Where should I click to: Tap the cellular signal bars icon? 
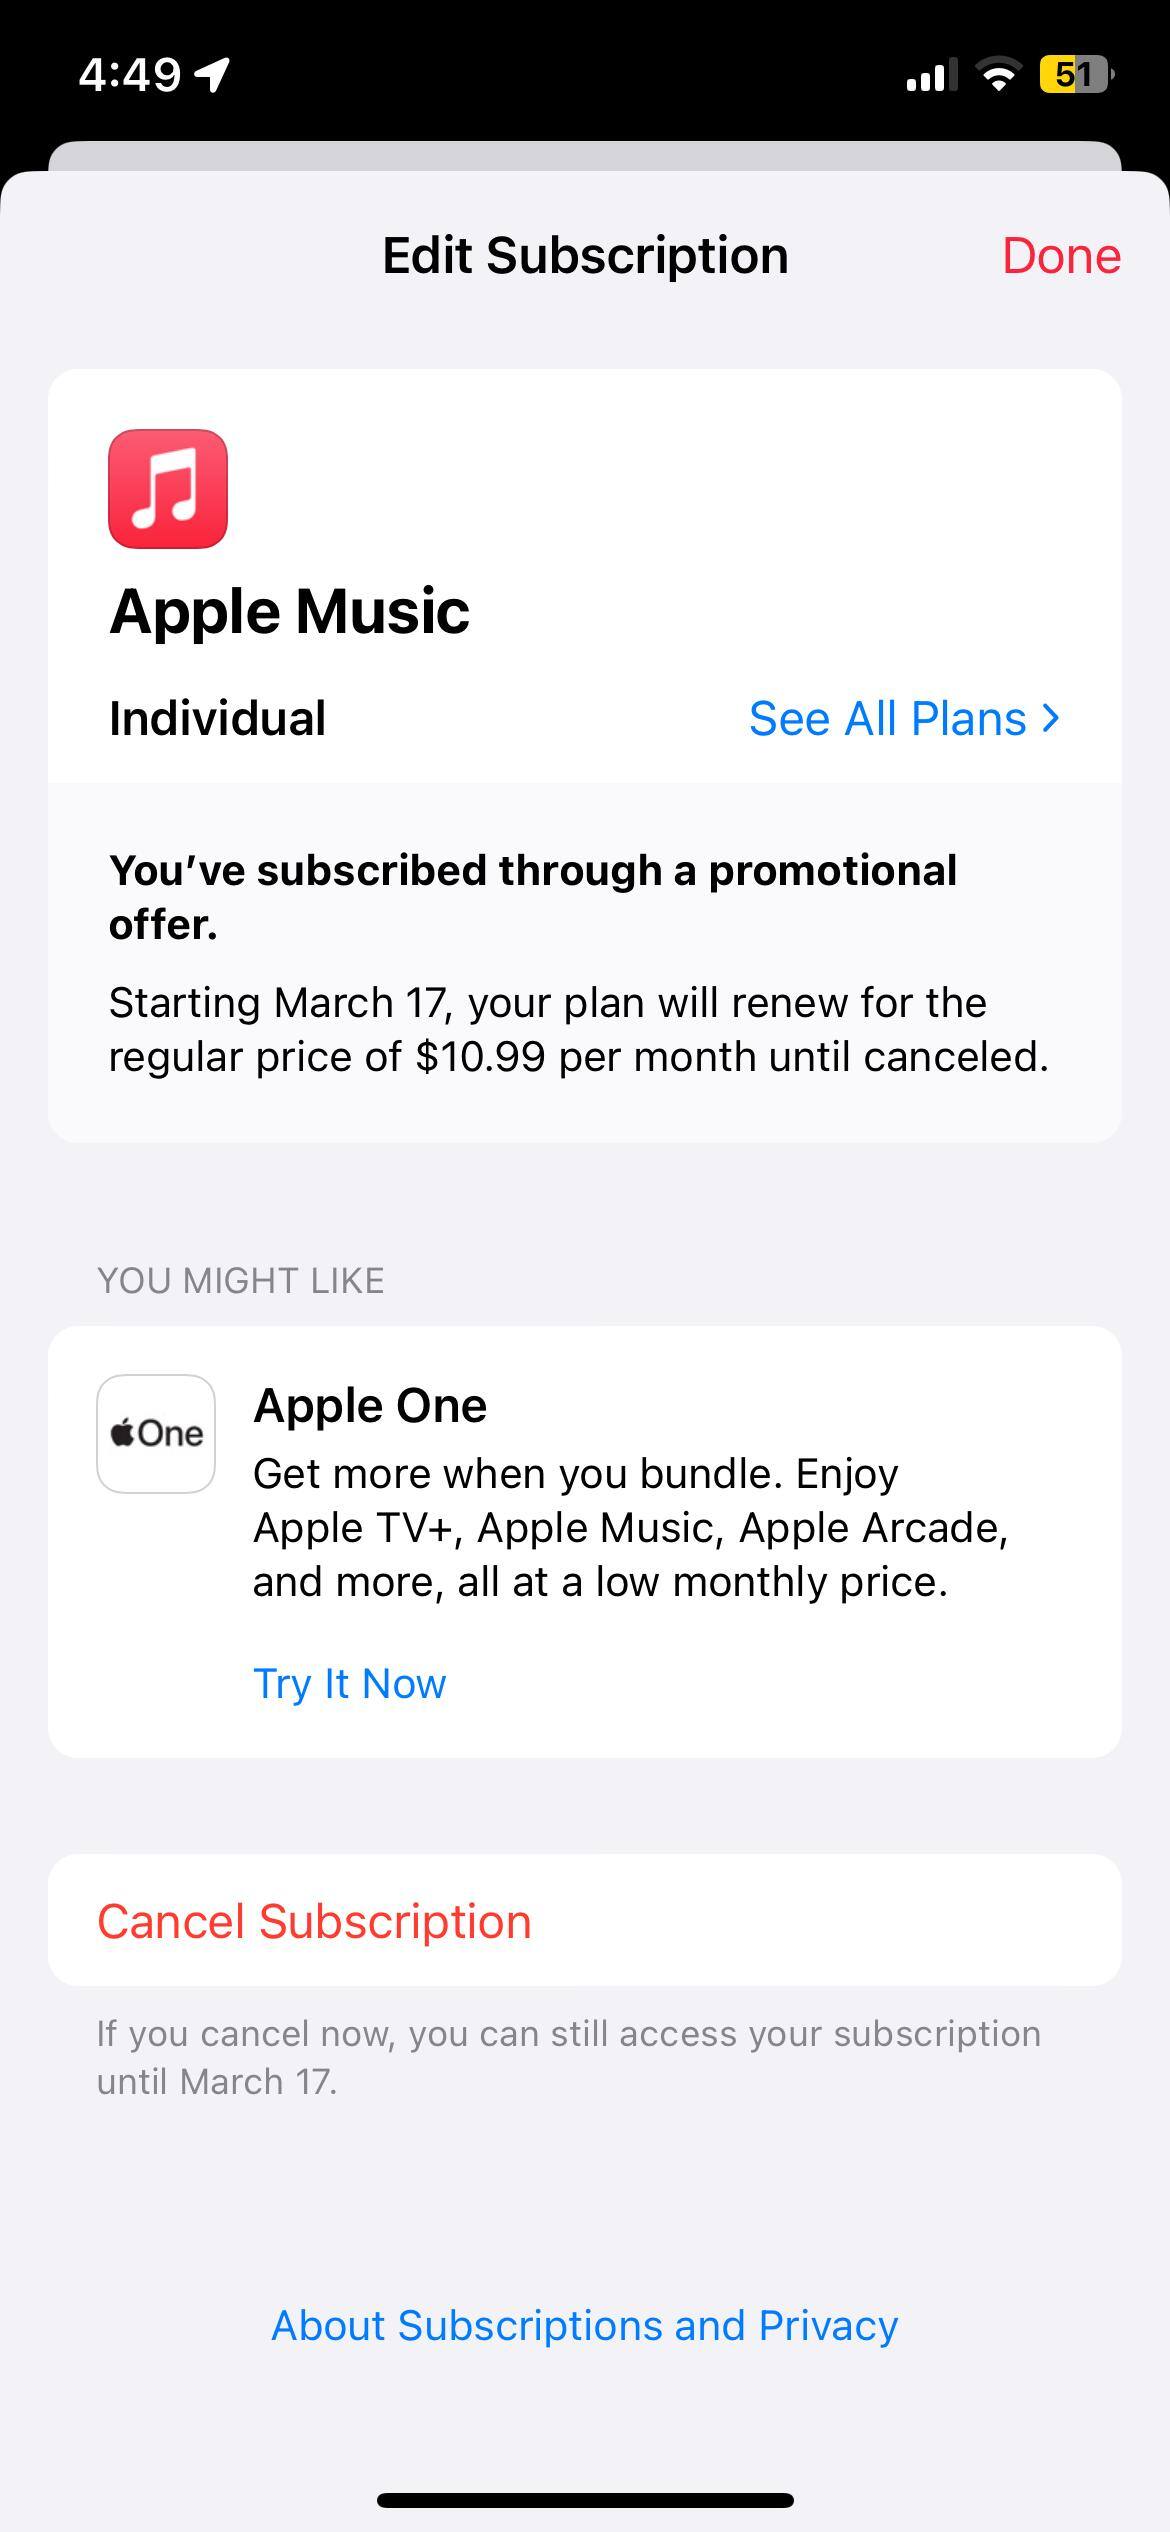(930, 74)
